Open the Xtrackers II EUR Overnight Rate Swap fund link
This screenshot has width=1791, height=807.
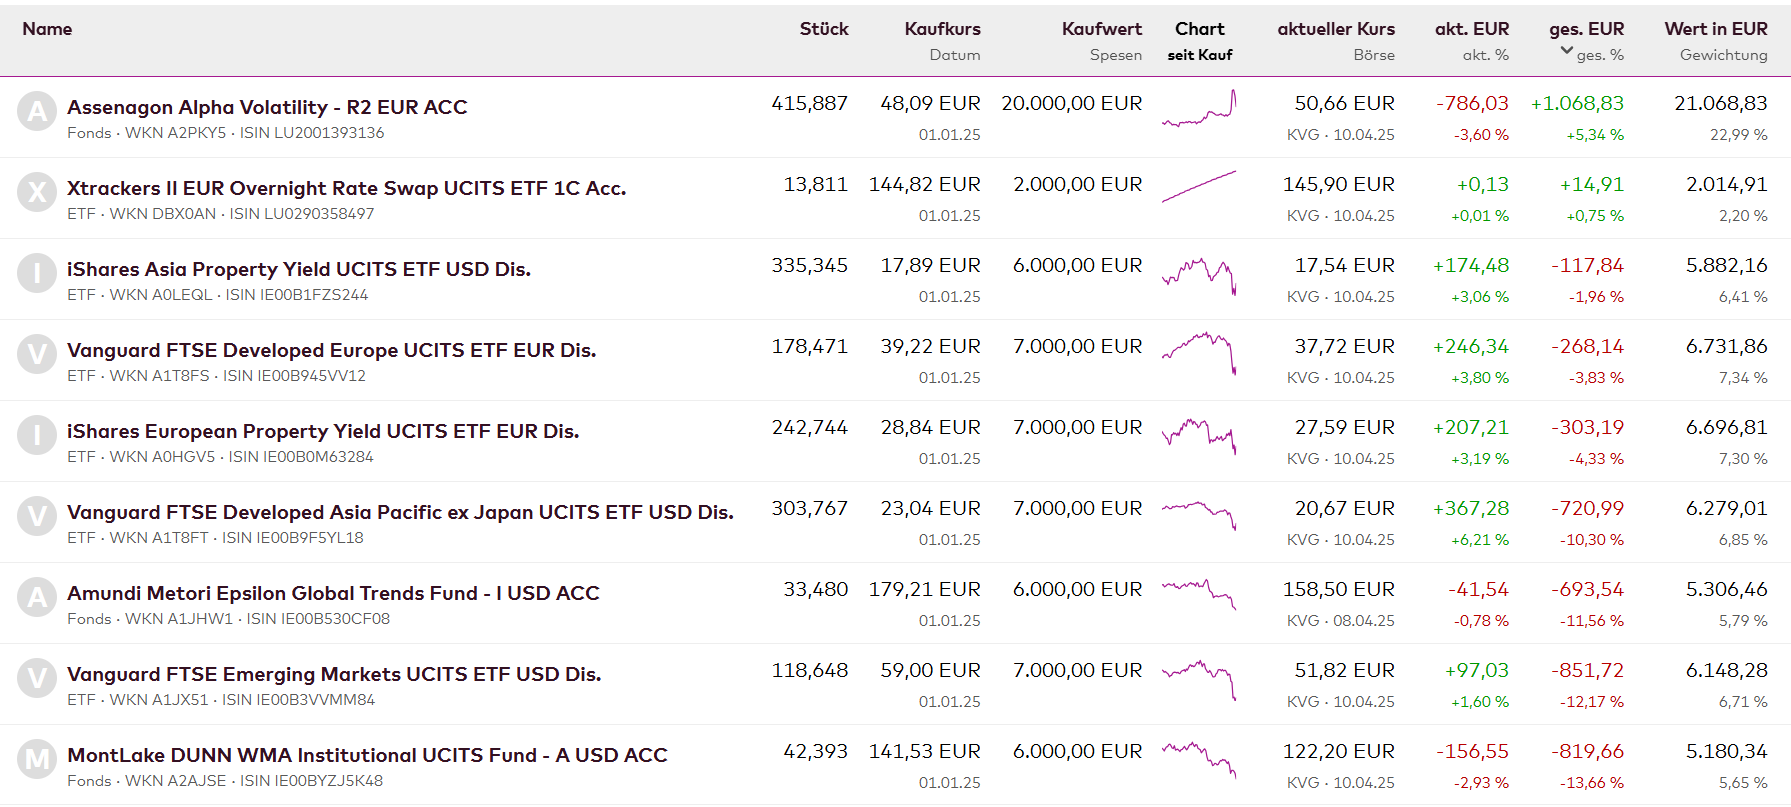[x=346, y=188]
